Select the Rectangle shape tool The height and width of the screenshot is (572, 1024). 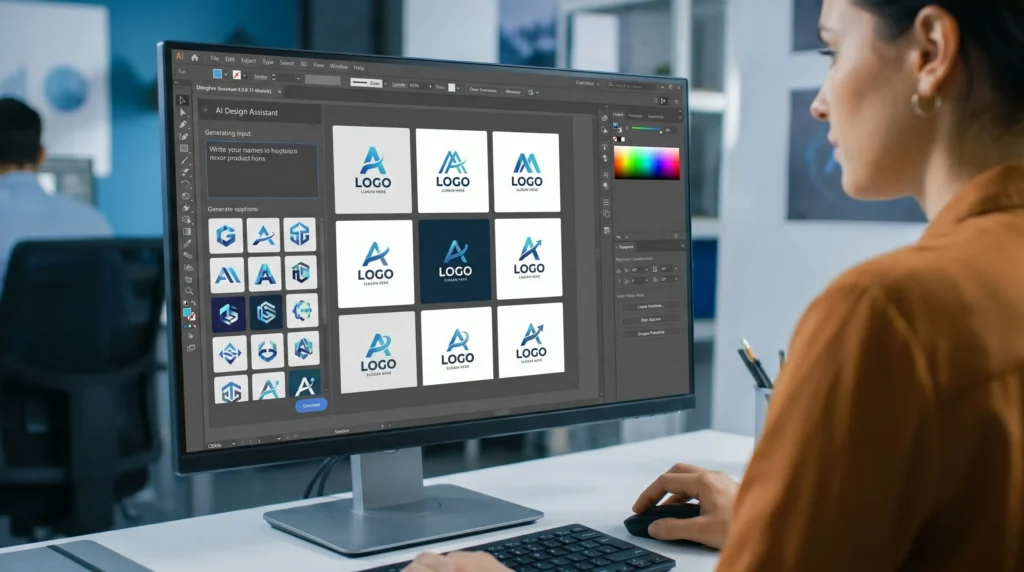pos(184,148)
